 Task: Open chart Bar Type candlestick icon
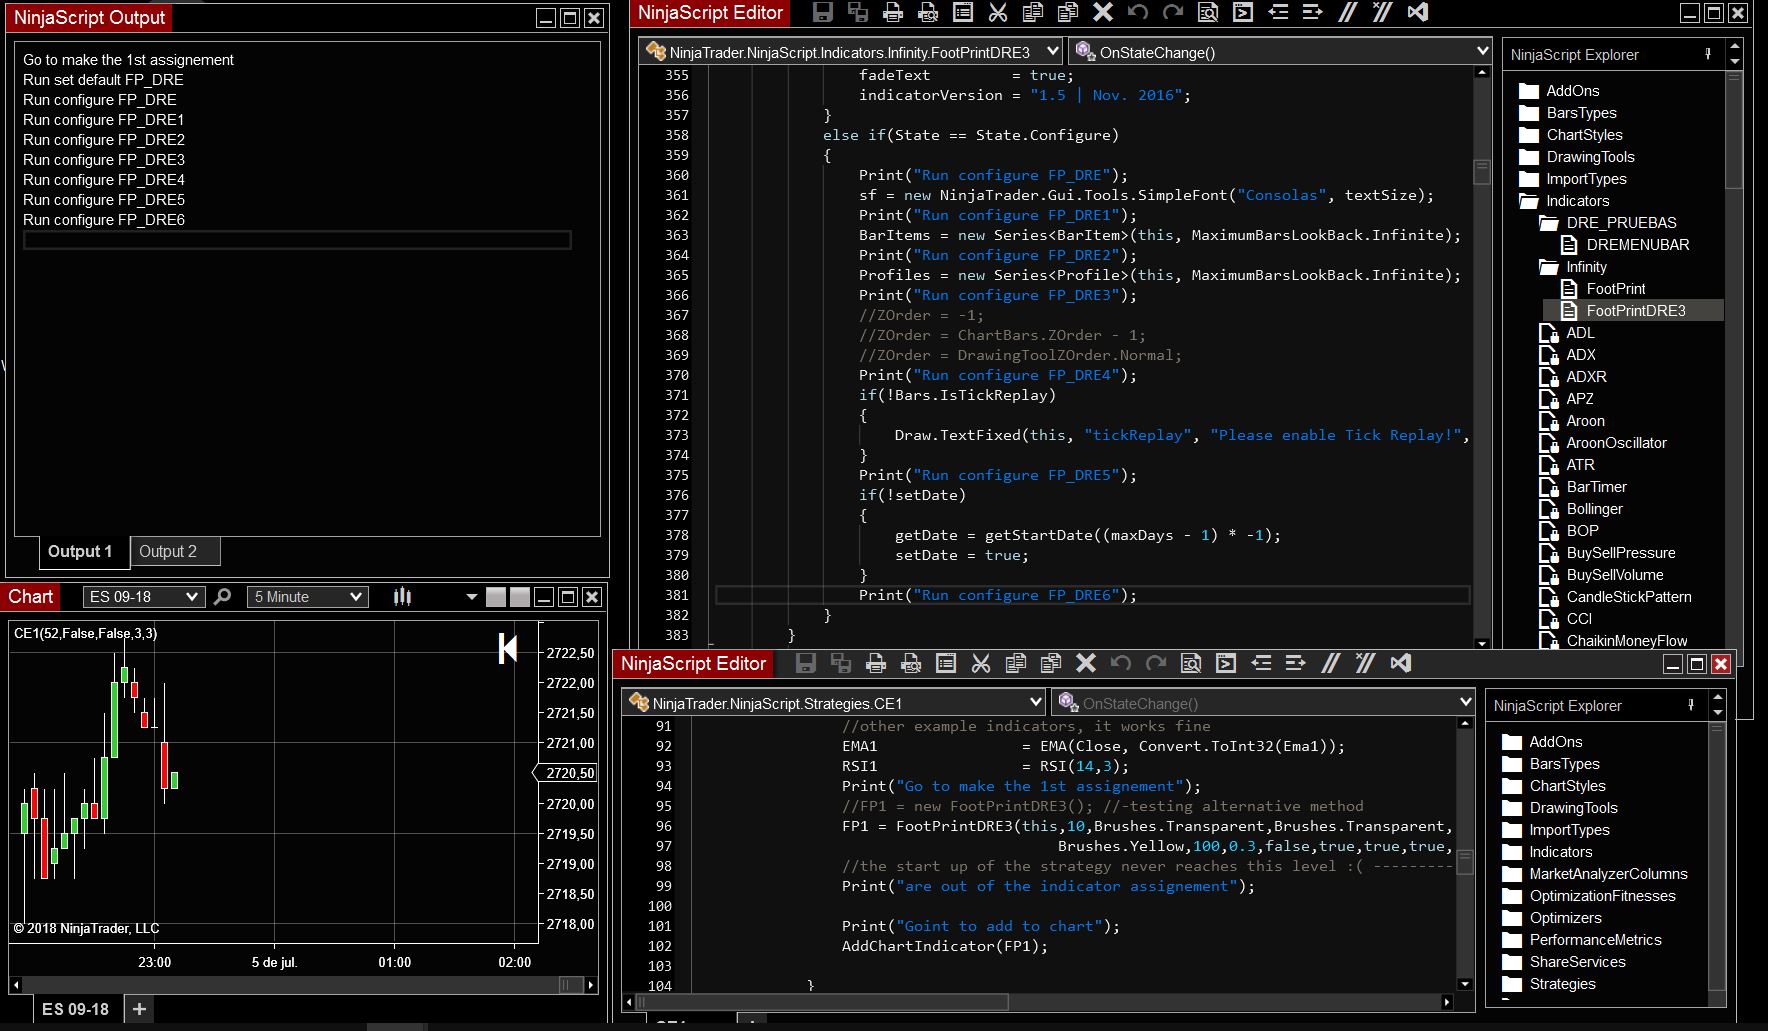tap(402, 597)
